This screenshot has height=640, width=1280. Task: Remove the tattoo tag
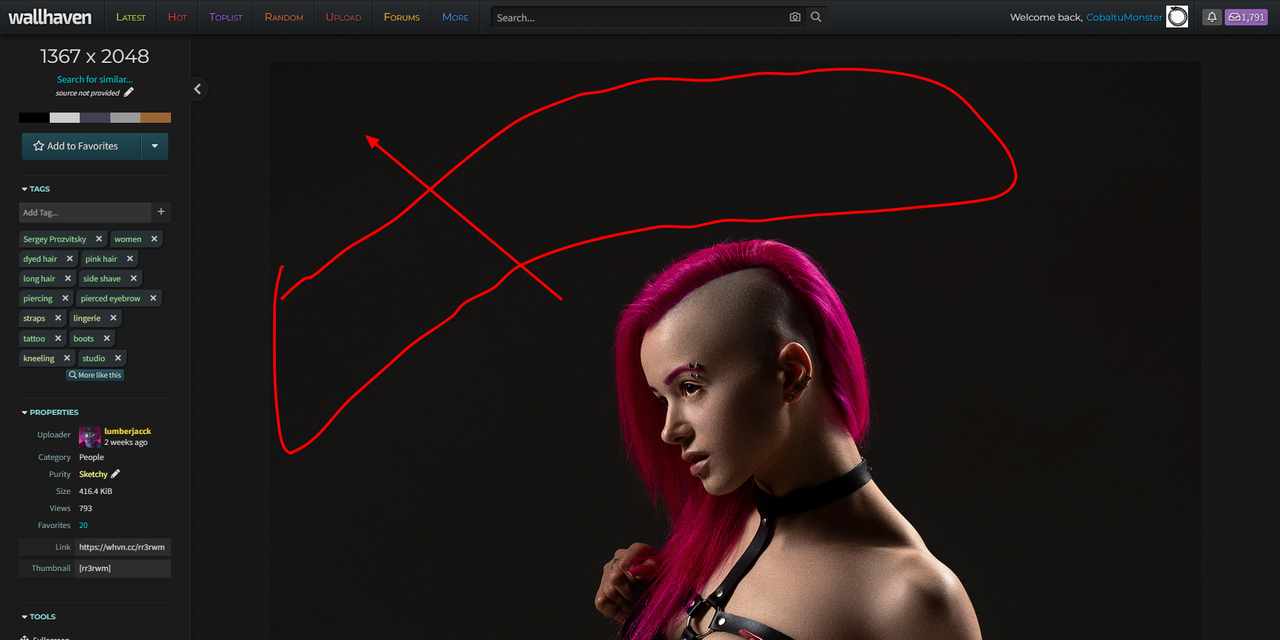pos(58,338)
